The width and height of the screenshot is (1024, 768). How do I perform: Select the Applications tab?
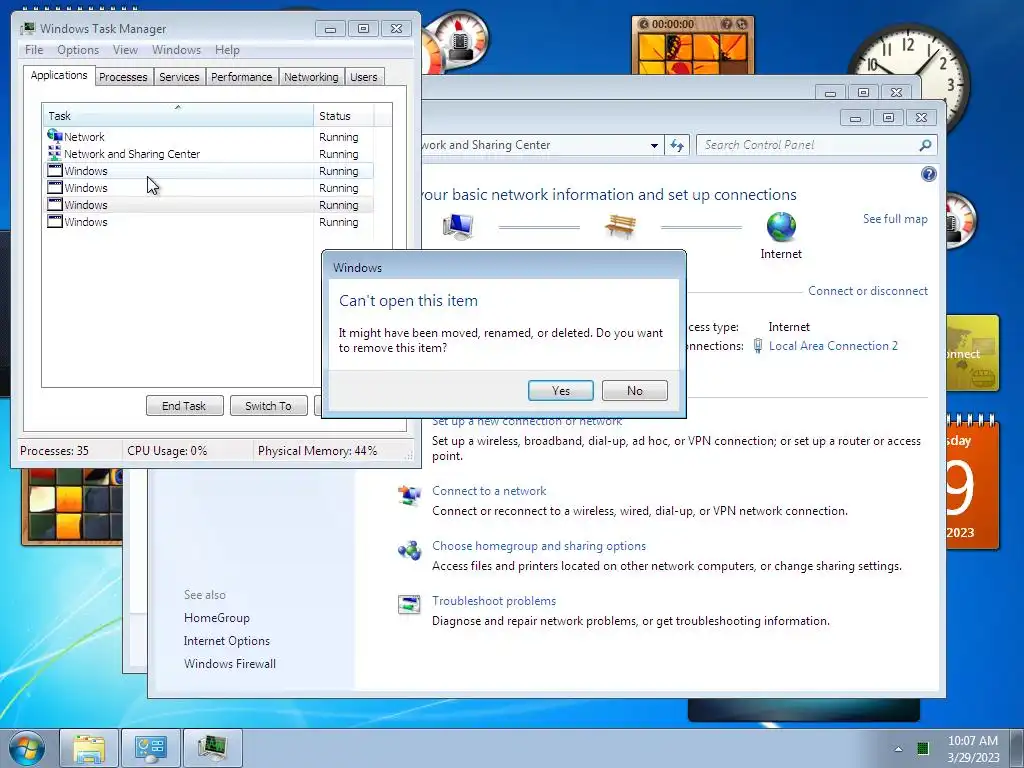click(x=59, y=75)
